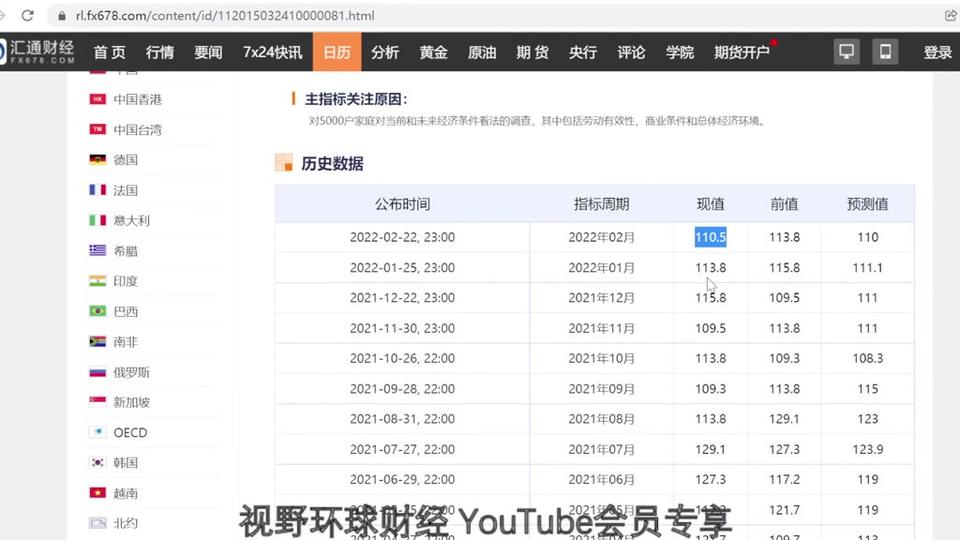This screenshot has height=540, width=960.
Task: Click the Singapore flag icon
Action: (x=97, y=402)
